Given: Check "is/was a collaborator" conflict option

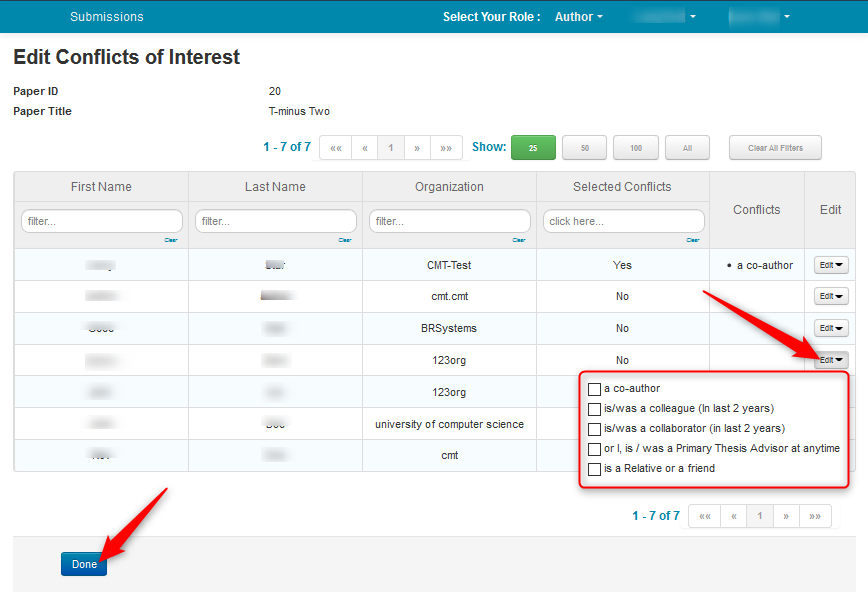Looking at the screenshot, I should click(595, 429).
